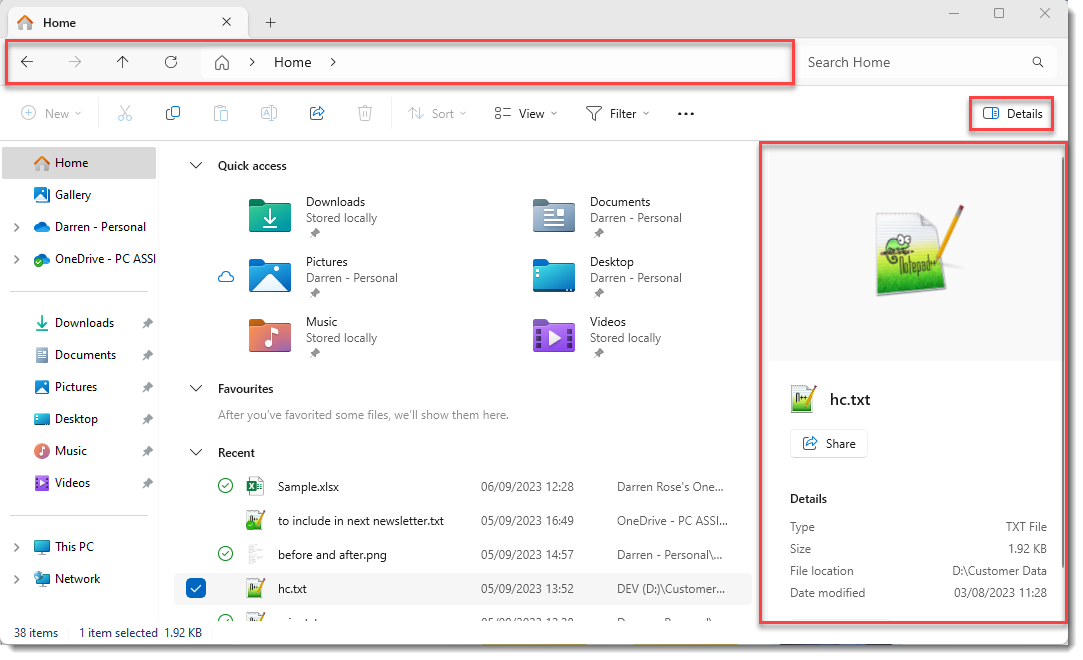The image size is (1083, 660).
Task: Expand This PC in the sidebar
Action: [x=17, y=546]
